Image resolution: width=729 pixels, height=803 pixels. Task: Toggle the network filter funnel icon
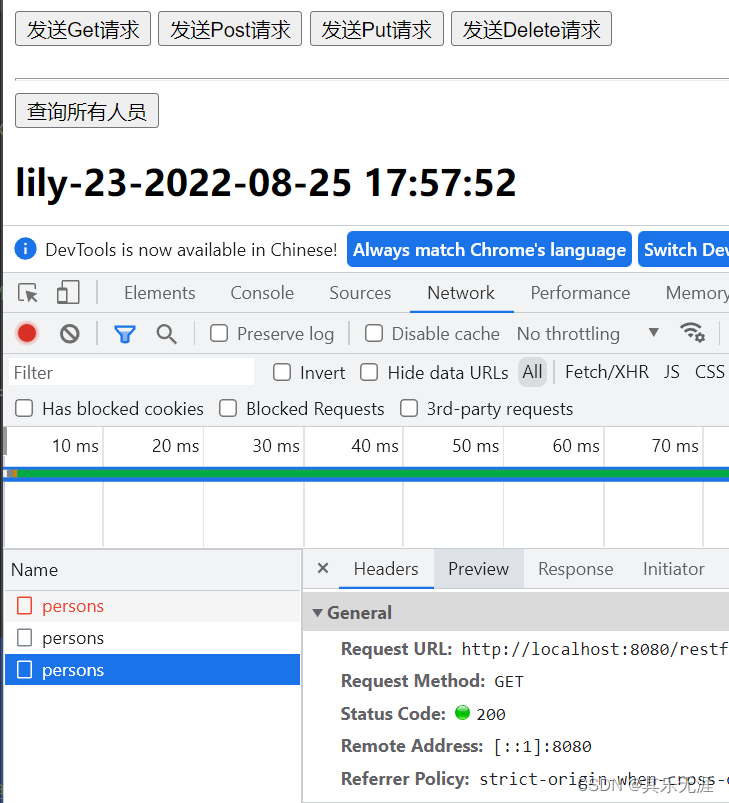coord(125,334)
